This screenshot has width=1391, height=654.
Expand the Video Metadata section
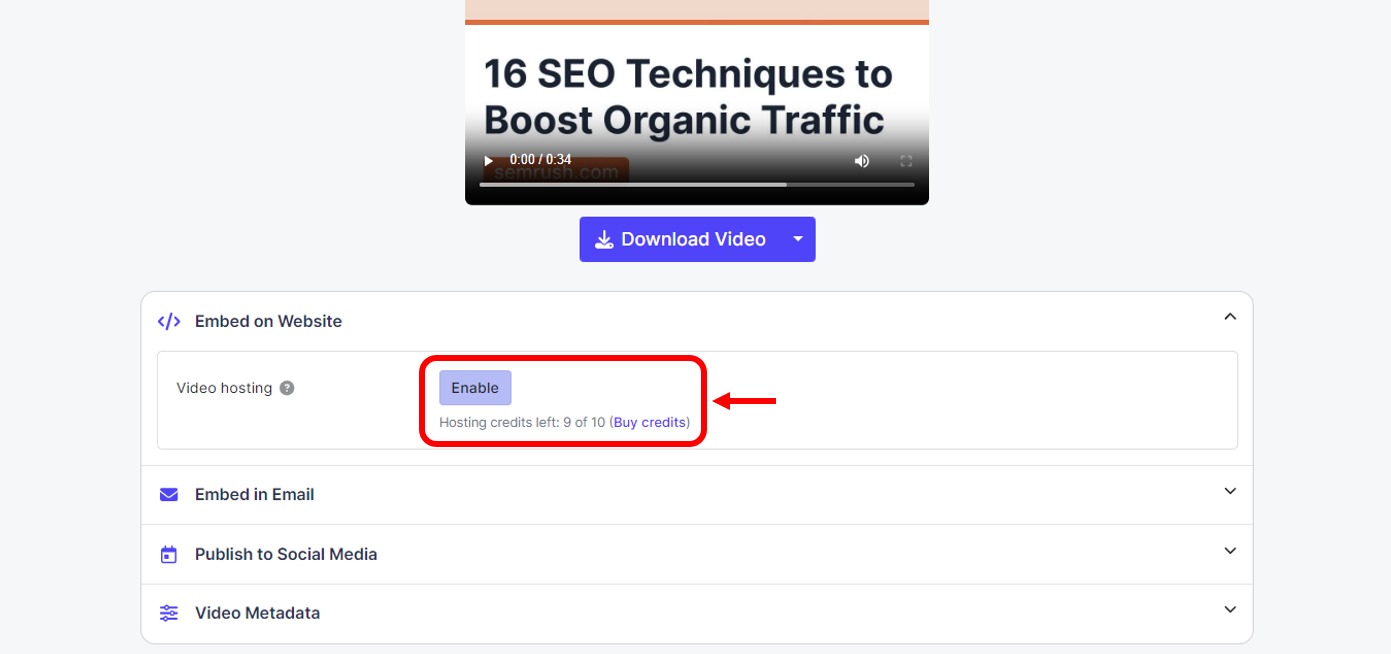[x=1229, y=609]
